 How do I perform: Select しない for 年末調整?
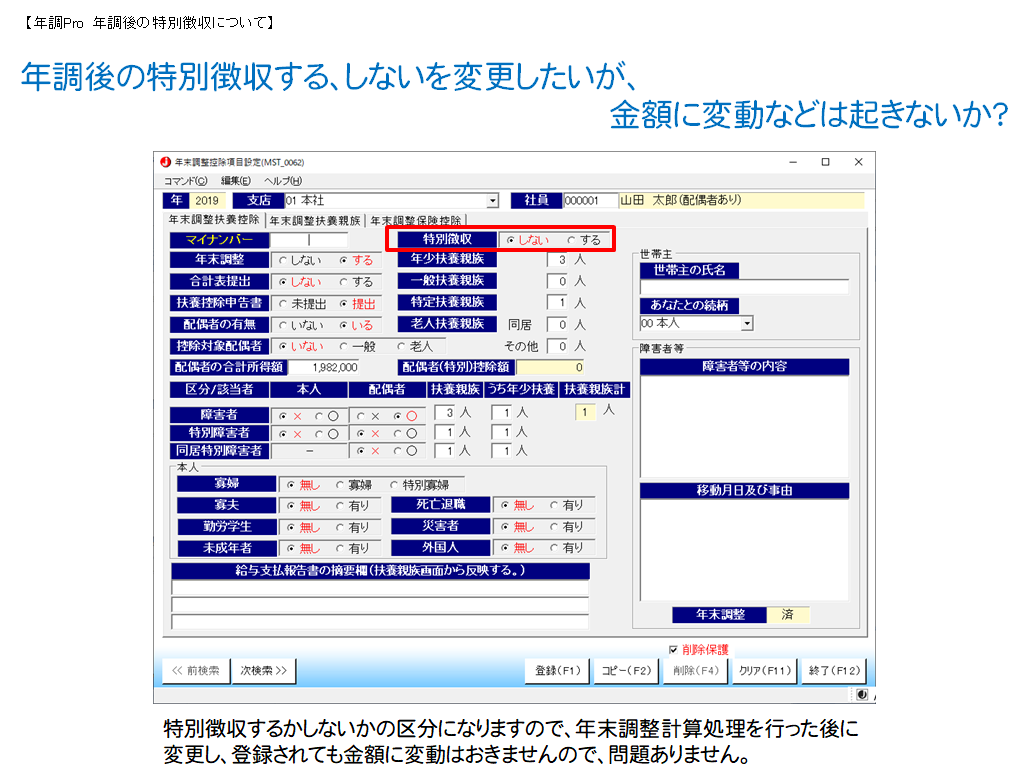283,261
